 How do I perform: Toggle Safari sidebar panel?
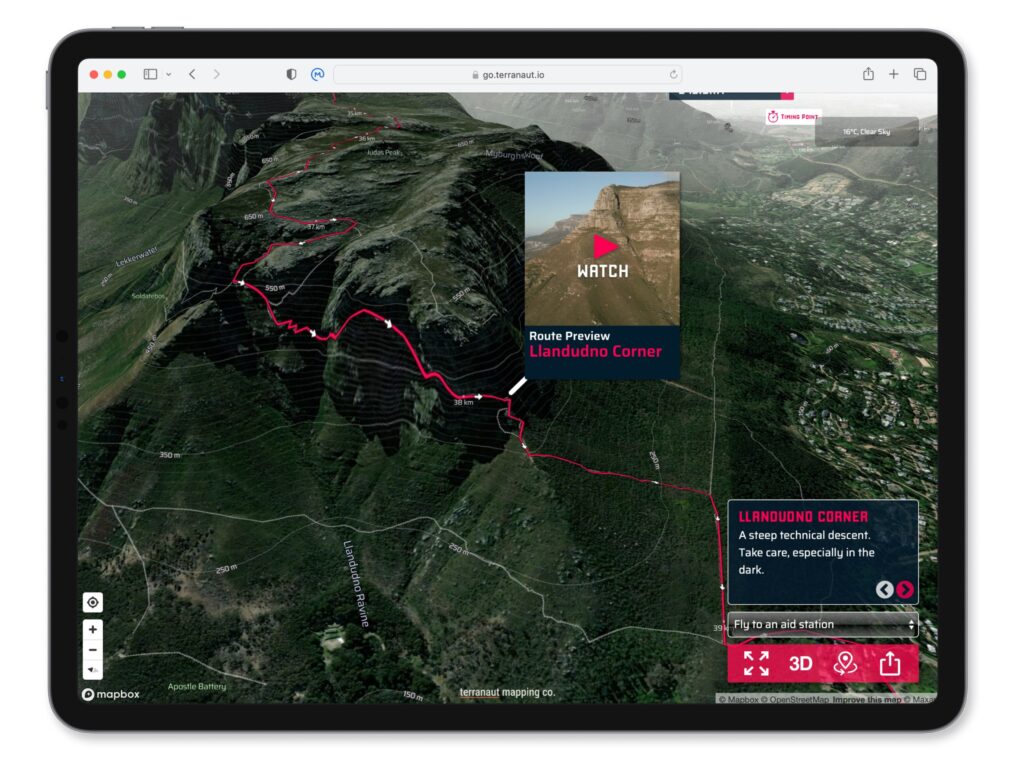[x=150, y=74]
